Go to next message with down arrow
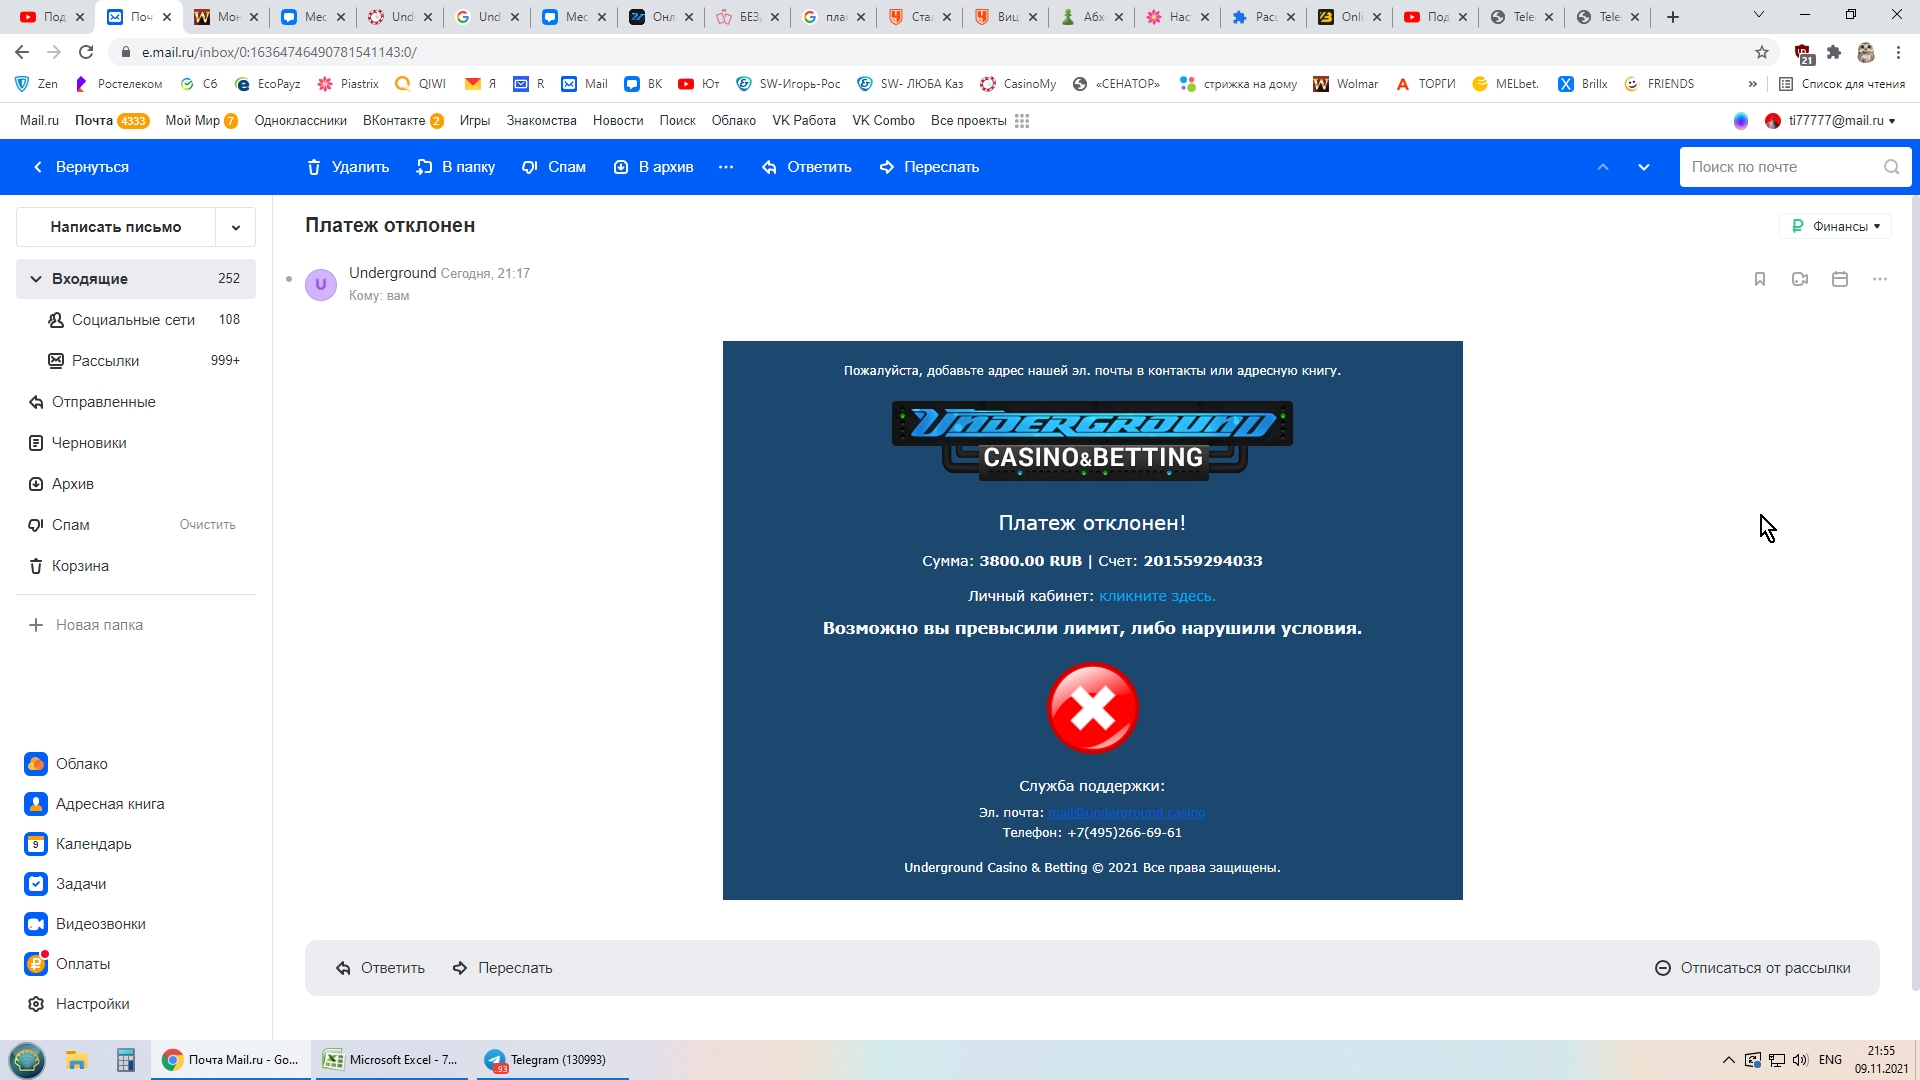 (x=1644, y=167)
